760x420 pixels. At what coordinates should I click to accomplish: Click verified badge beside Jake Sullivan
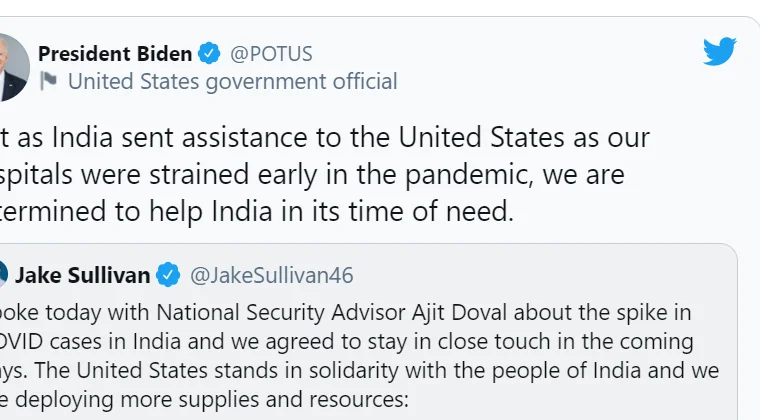(168, 274)
